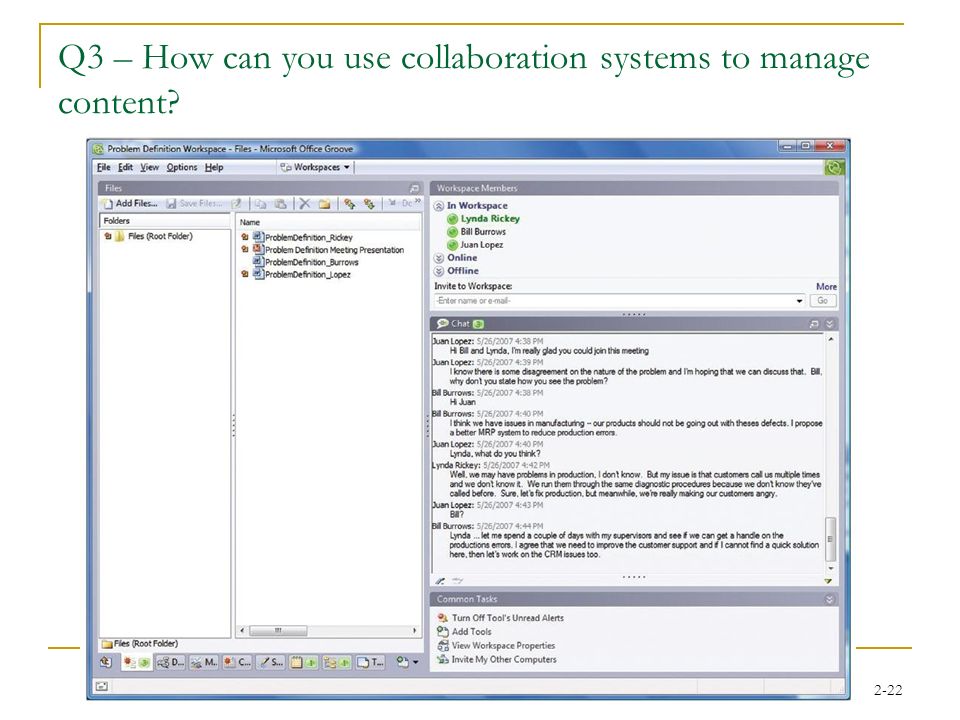Viewport: 960px width, 720px height.
Task: Select the active Files tool tab
Action: [137, 662]
